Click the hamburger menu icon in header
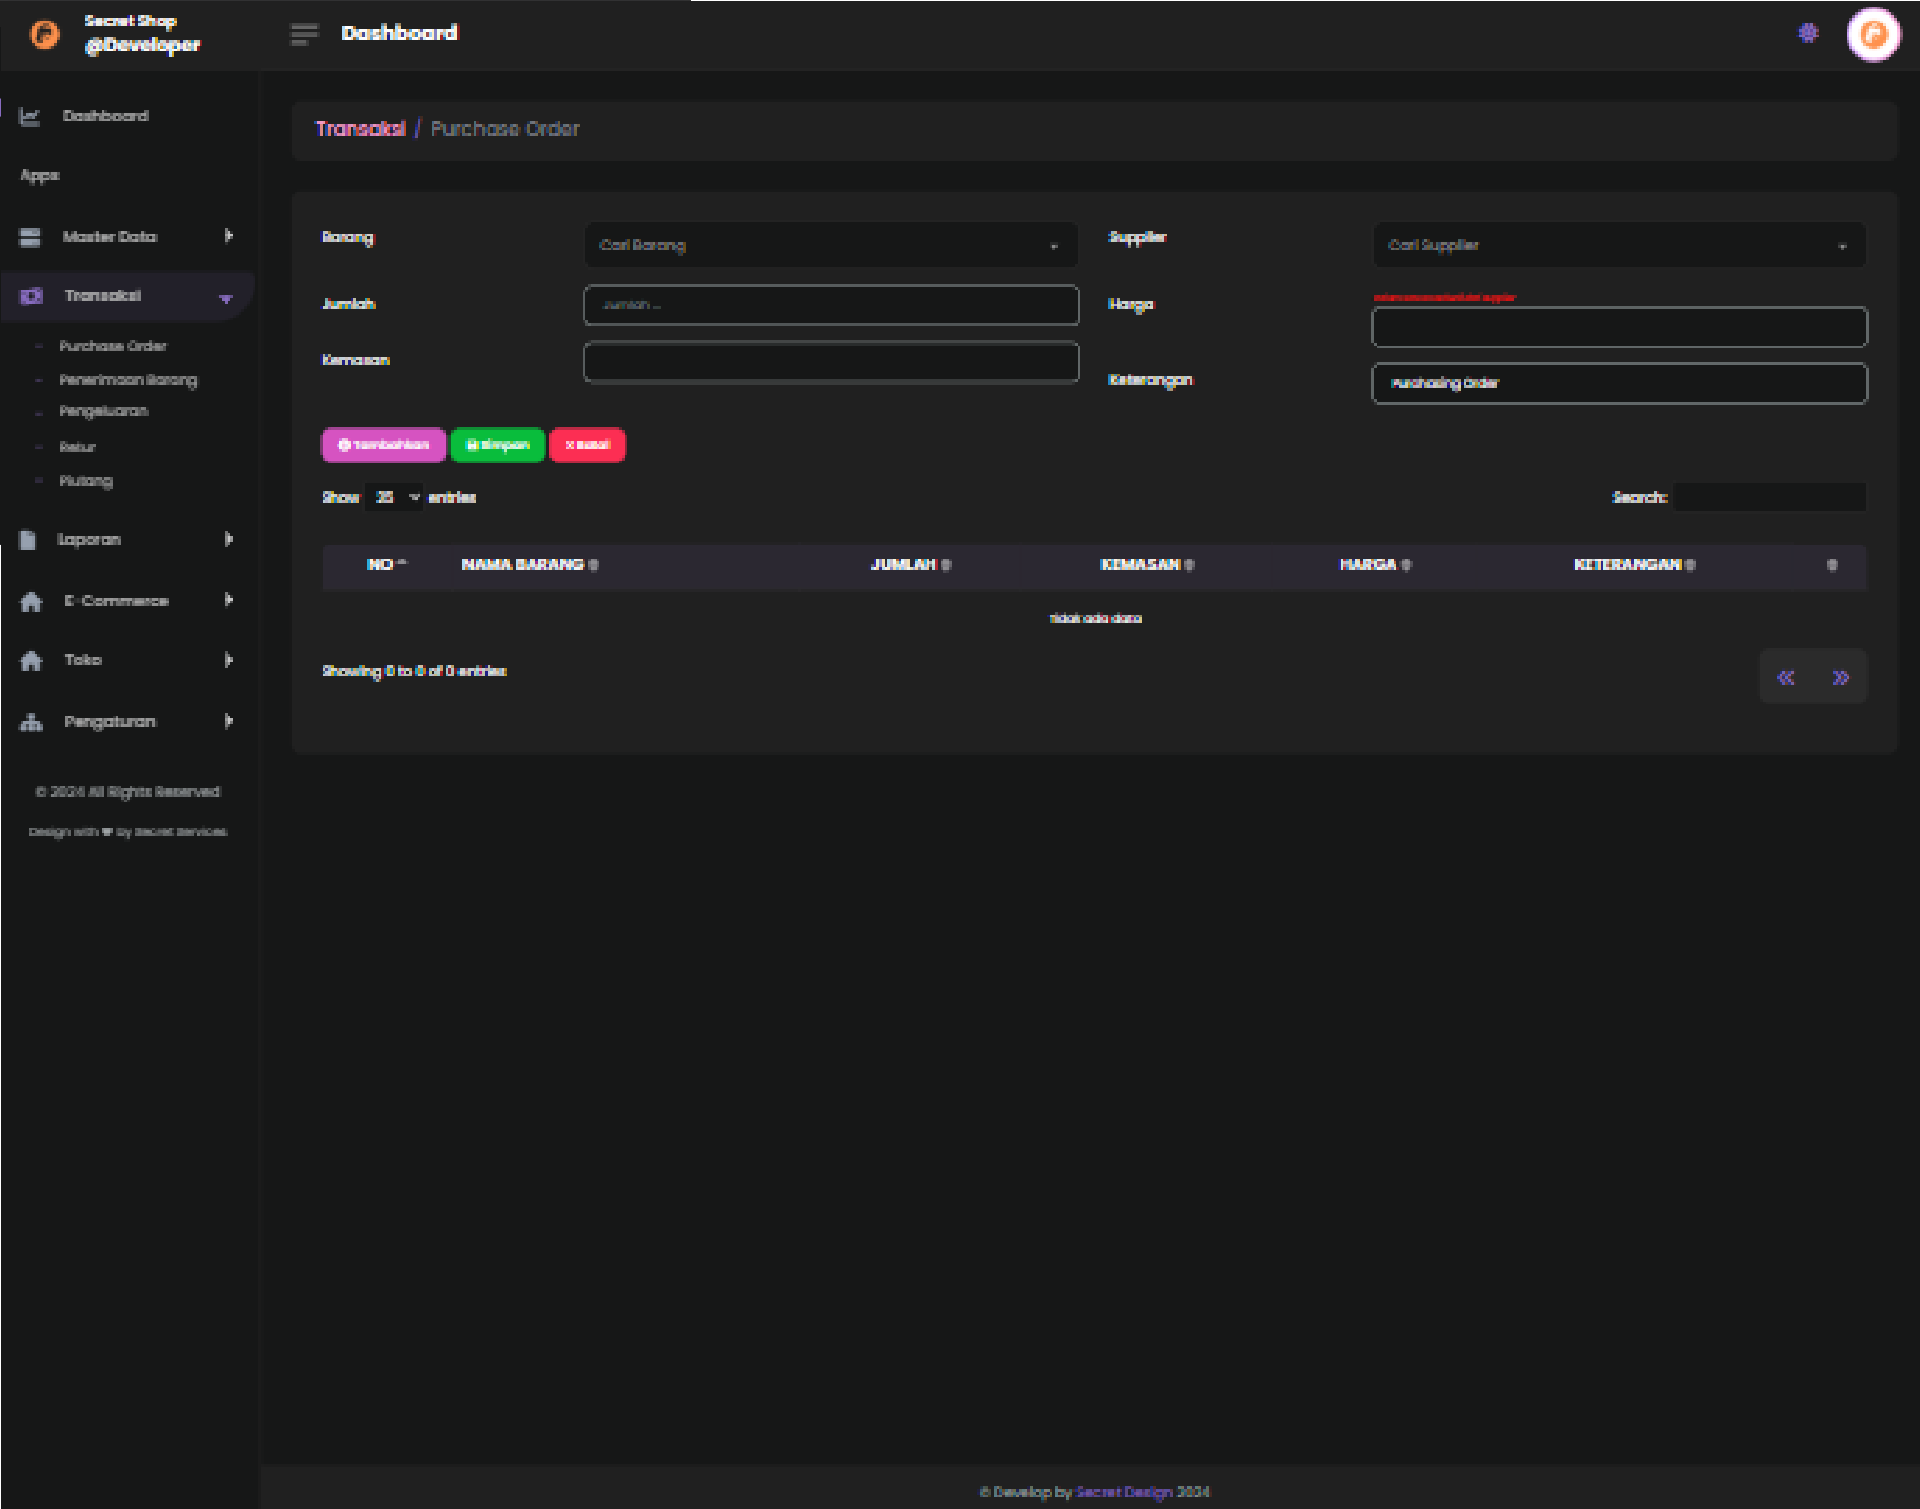 click(304, 34)
